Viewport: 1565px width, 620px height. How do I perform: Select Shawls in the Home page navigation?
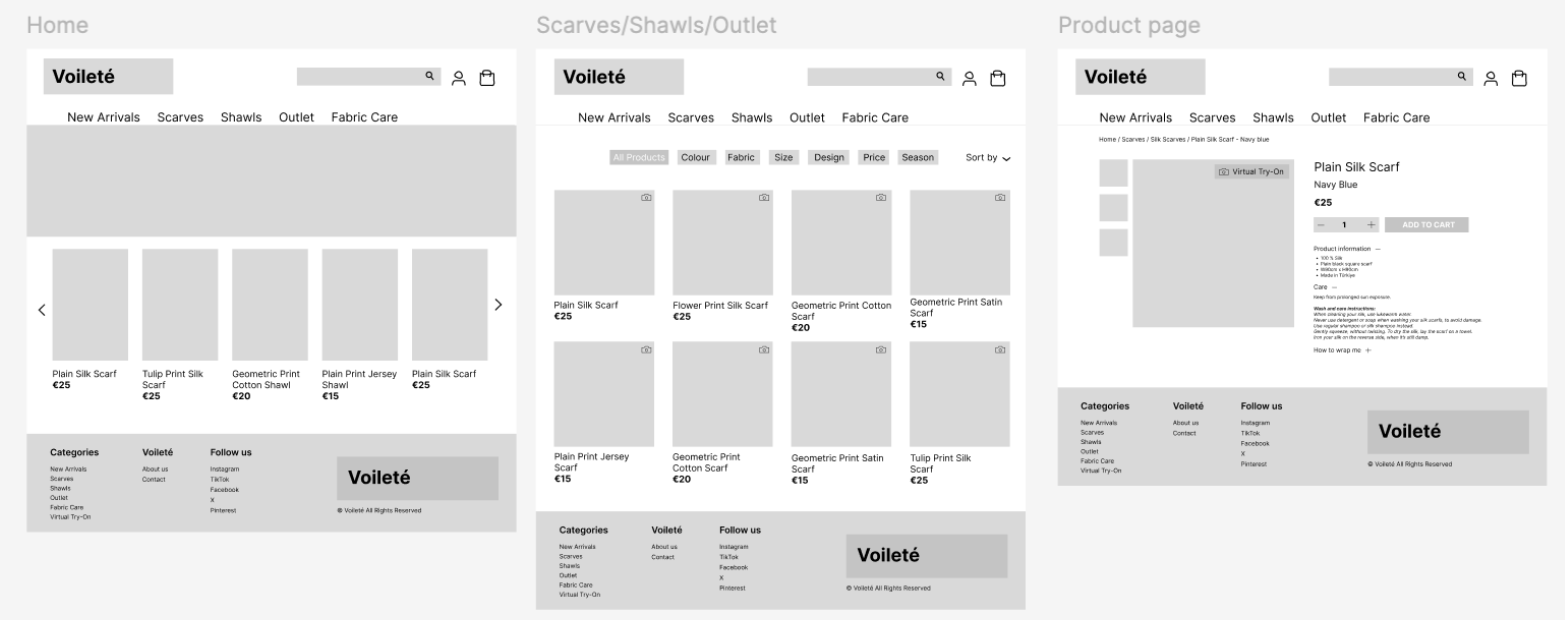pyautogui.click(x=243, y=117)
